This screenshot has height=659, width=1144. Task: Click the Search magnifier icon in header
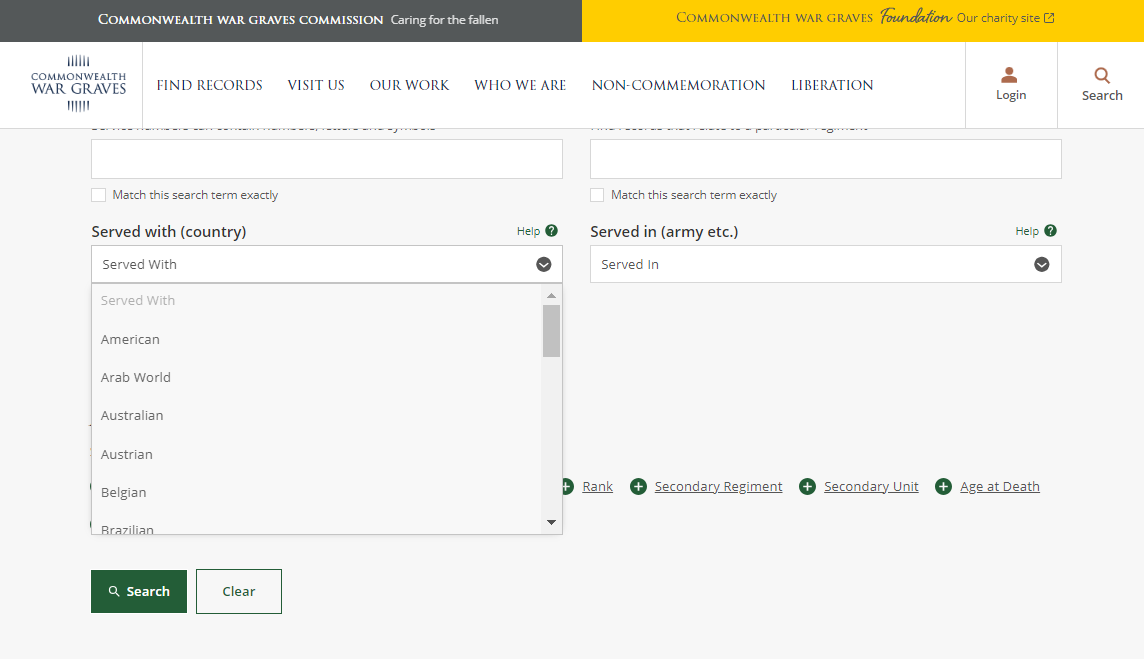click(x=1101, y=76)
